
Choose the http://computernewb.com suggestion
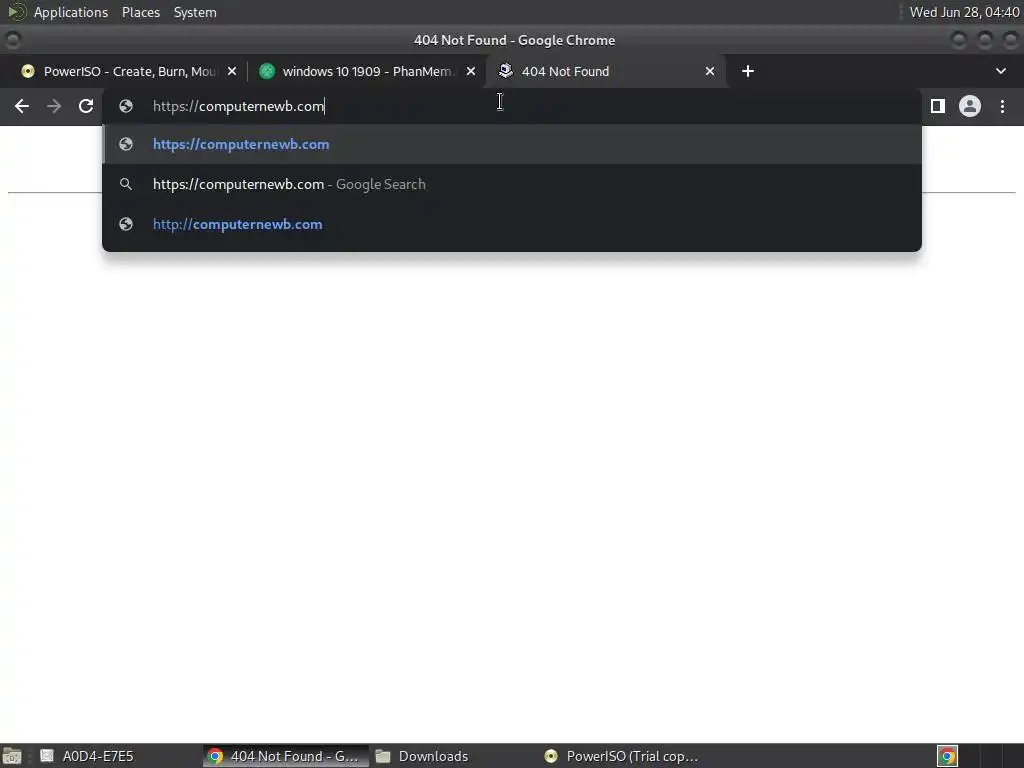(x=512, y=224)
